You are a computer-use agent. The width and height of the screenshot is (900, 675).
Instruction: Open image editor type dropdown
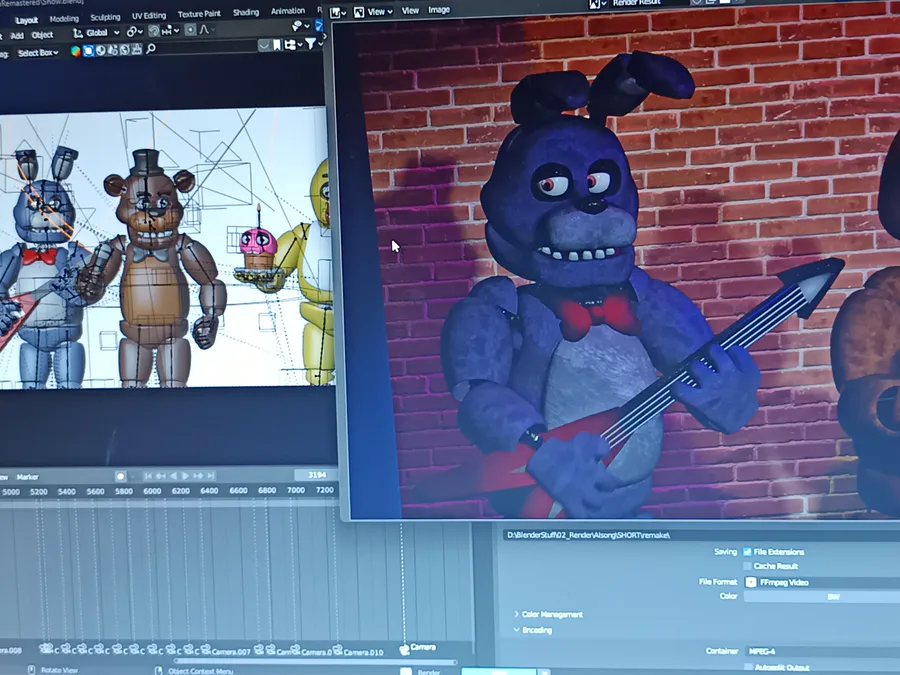tap(338, 12)
